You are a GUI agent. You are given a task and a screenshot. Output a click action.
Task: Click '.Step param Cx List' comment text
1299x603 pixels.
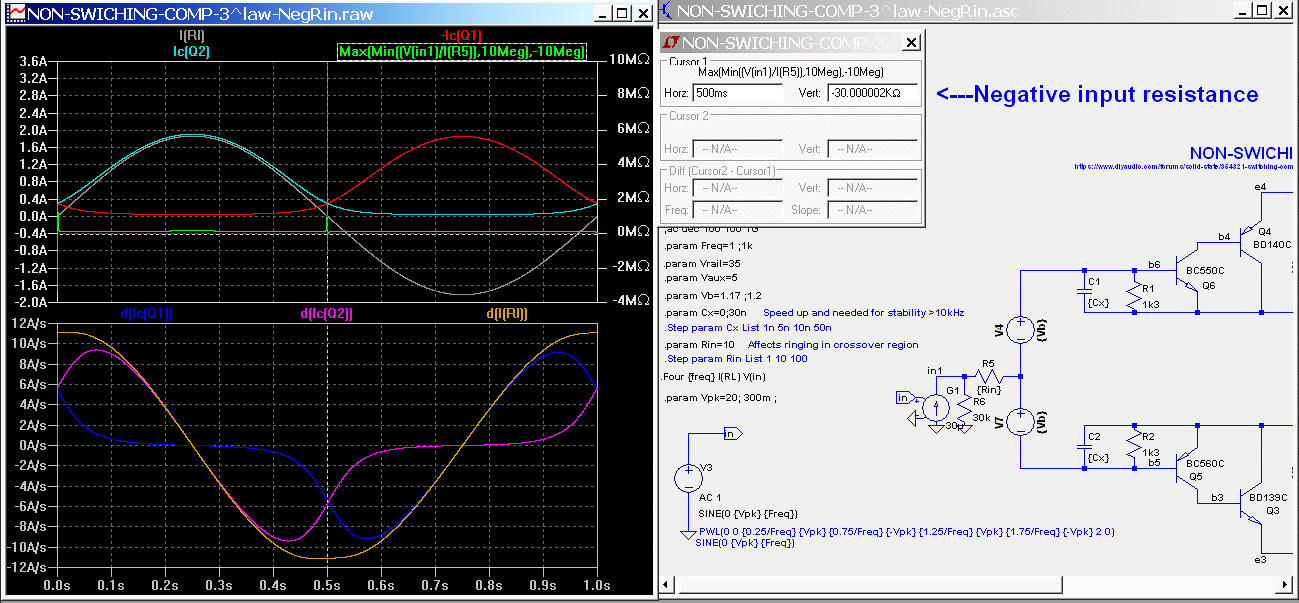[748, 328]
